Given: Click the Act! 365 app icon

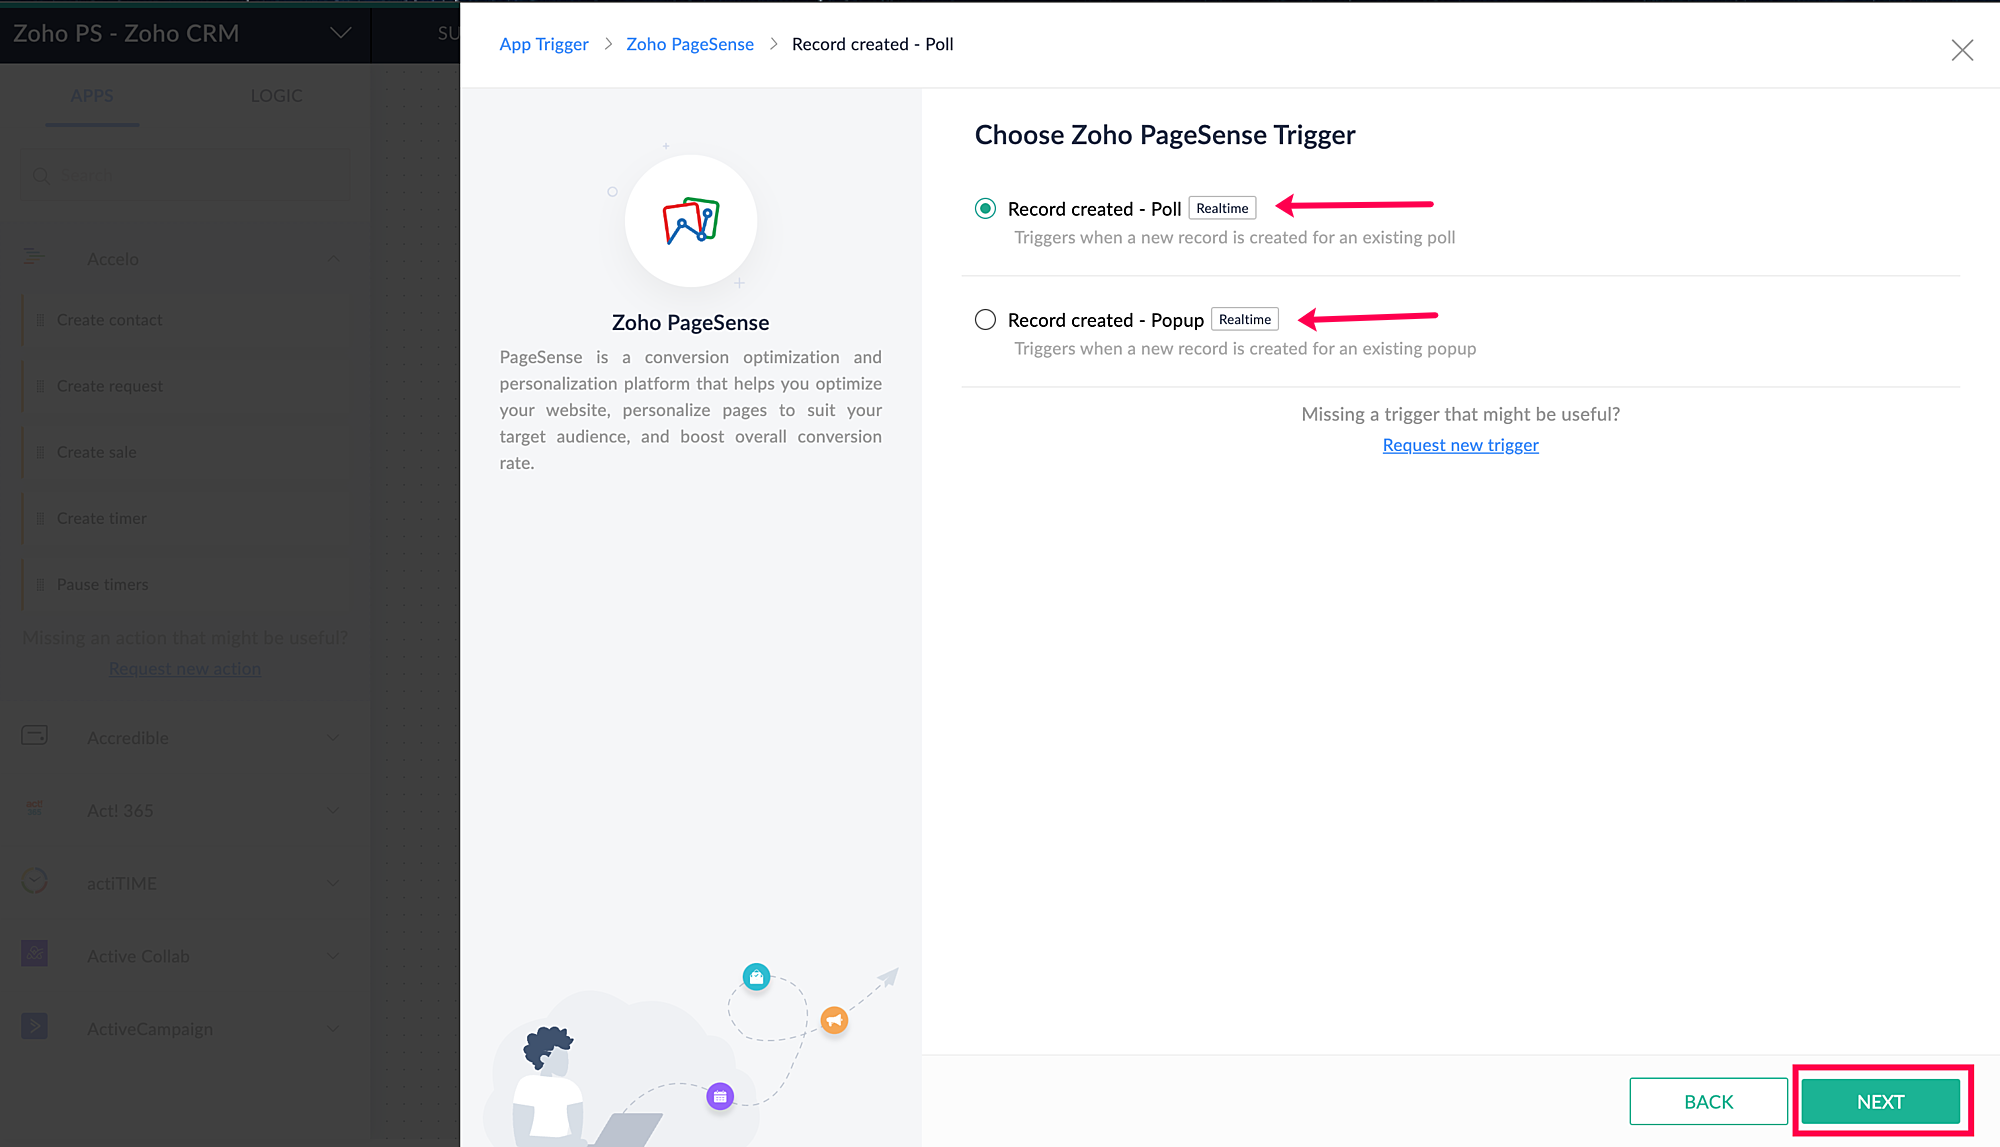Looking at the screenshot, I should click(34, 808).
